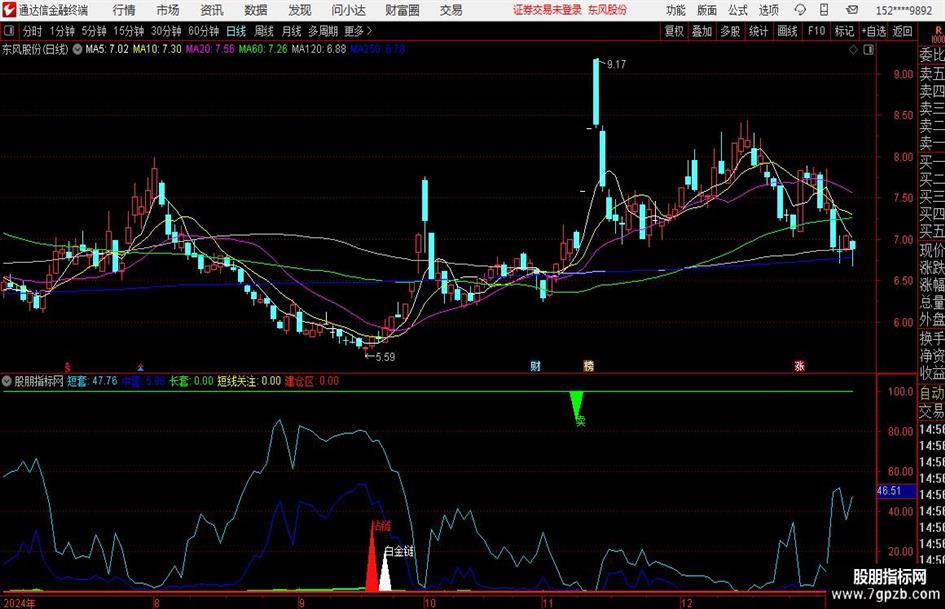Open 多周期 multi-period view
Image resolution: width=945 pixels, height=609 pixels.
tap(323, 31)
